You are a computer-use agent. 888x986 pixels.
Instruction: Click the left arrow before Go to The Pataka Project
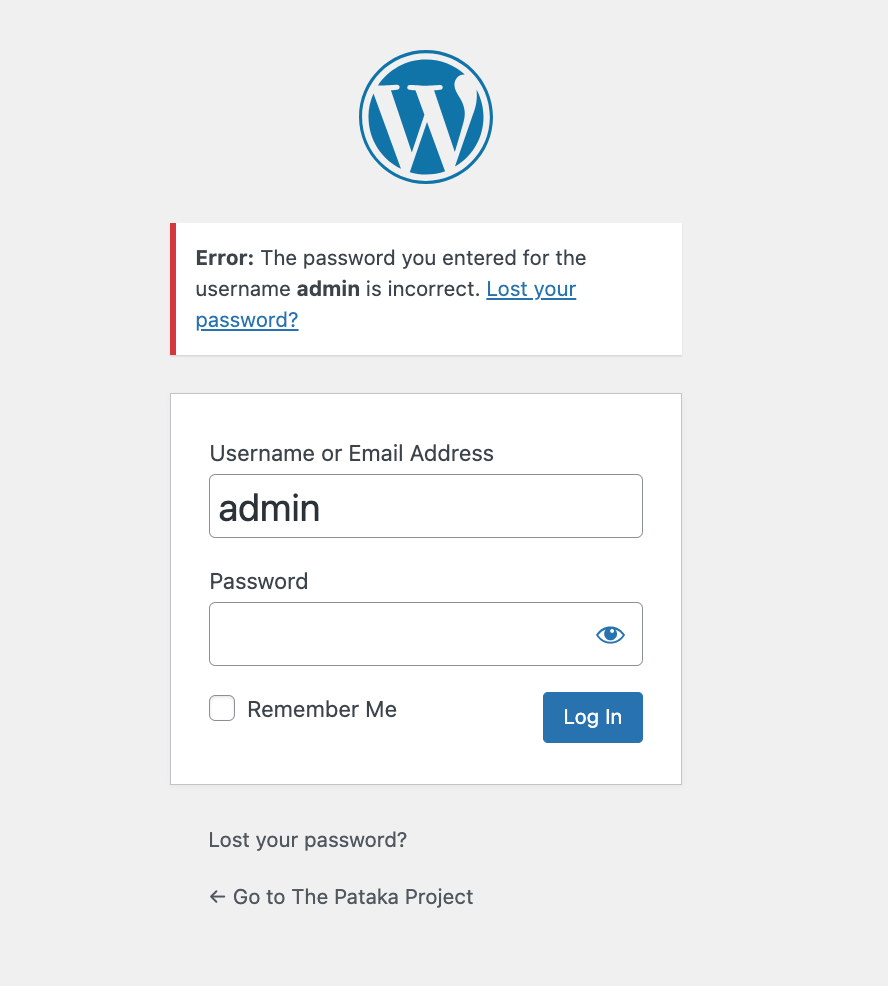pos(217,897)
